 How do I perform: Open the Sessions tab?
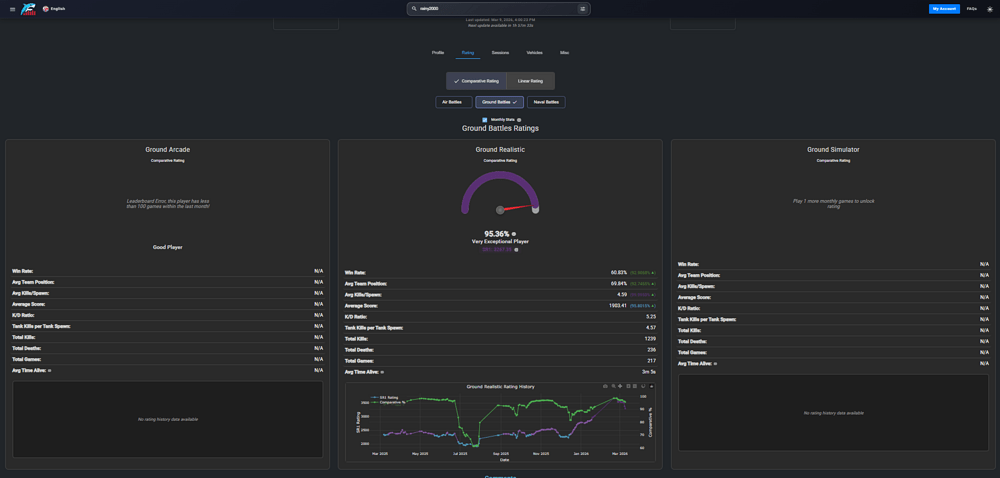coord(500,52)
